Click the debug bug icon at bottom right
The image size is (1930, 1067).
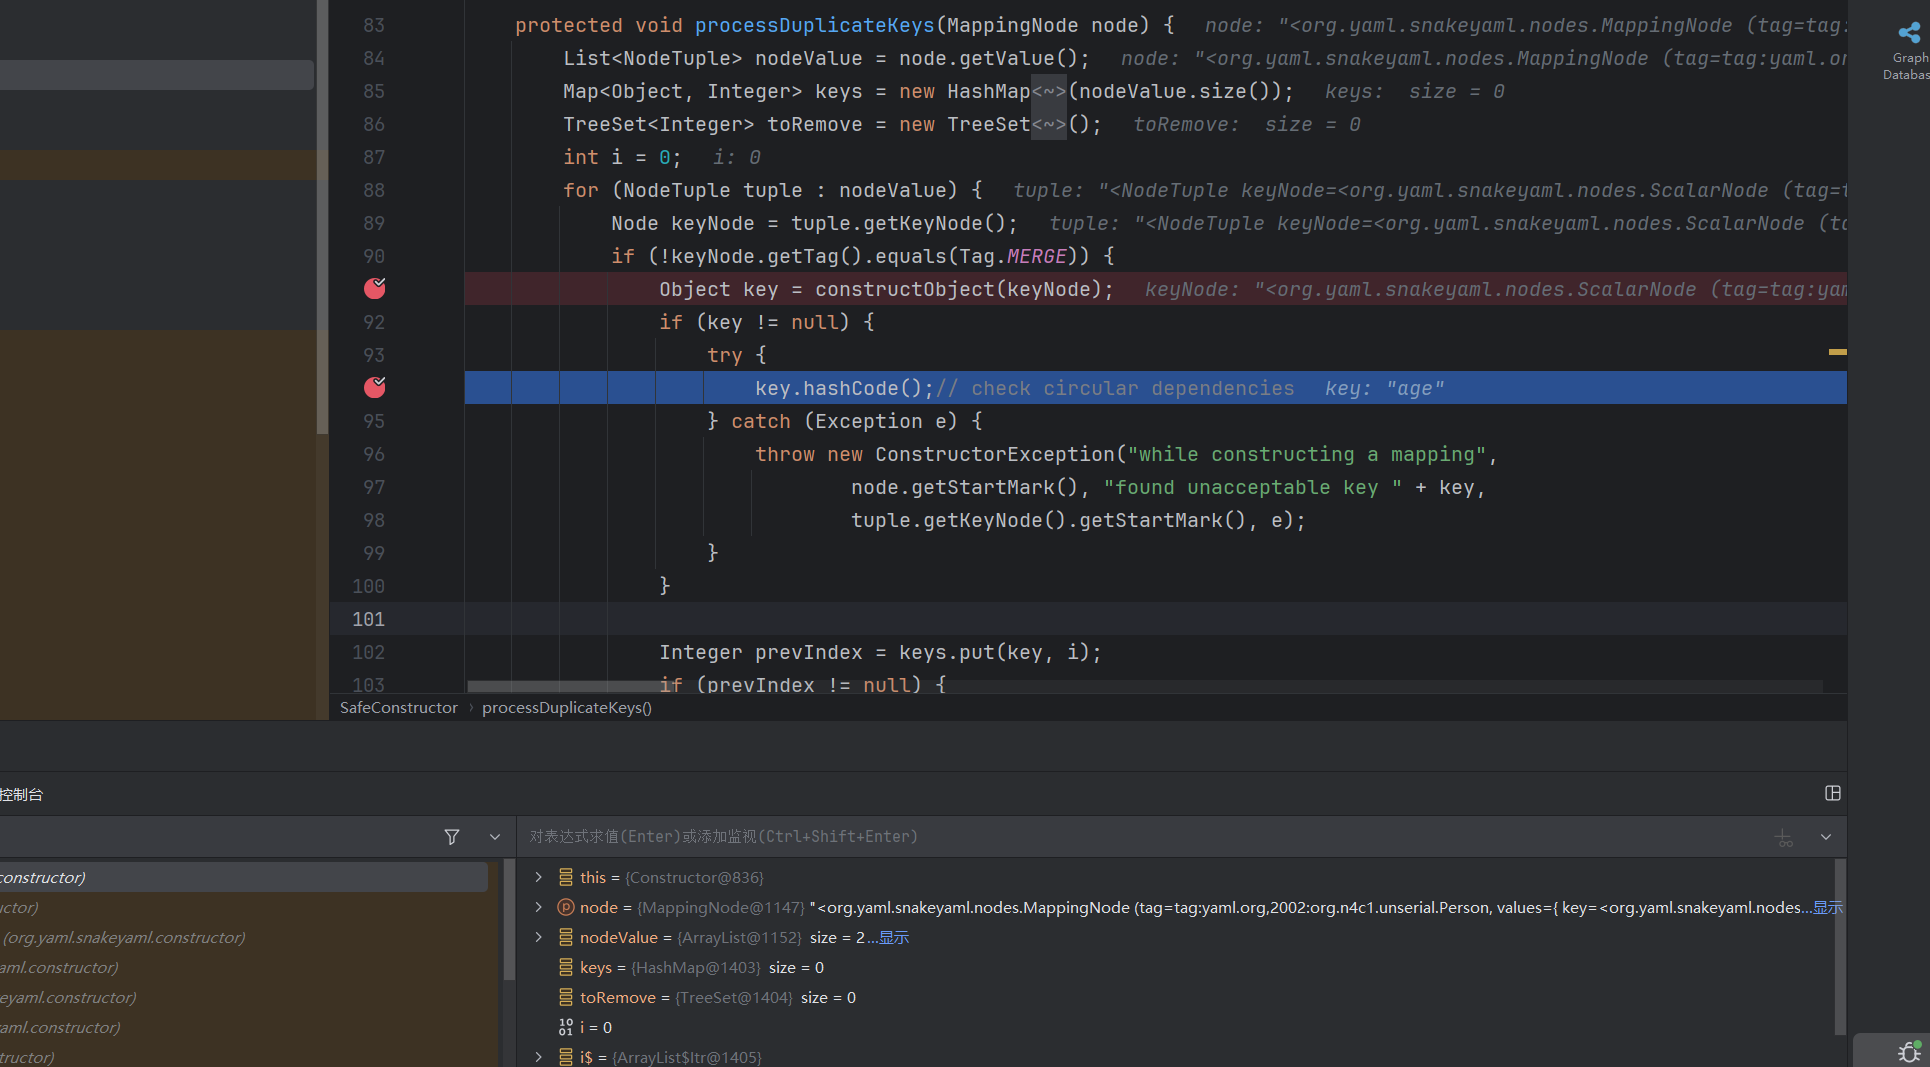(x=1908, y=1052)
